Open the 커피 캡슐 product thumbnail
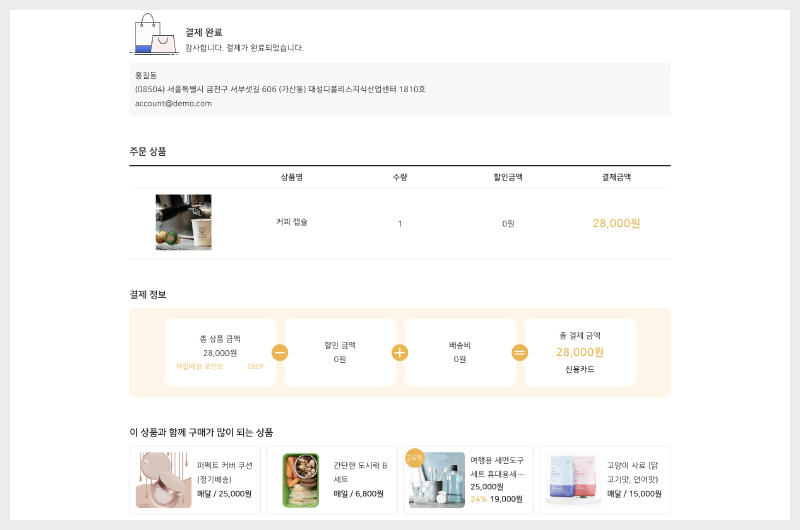The image size is (800, 530). tap(183, 222)
